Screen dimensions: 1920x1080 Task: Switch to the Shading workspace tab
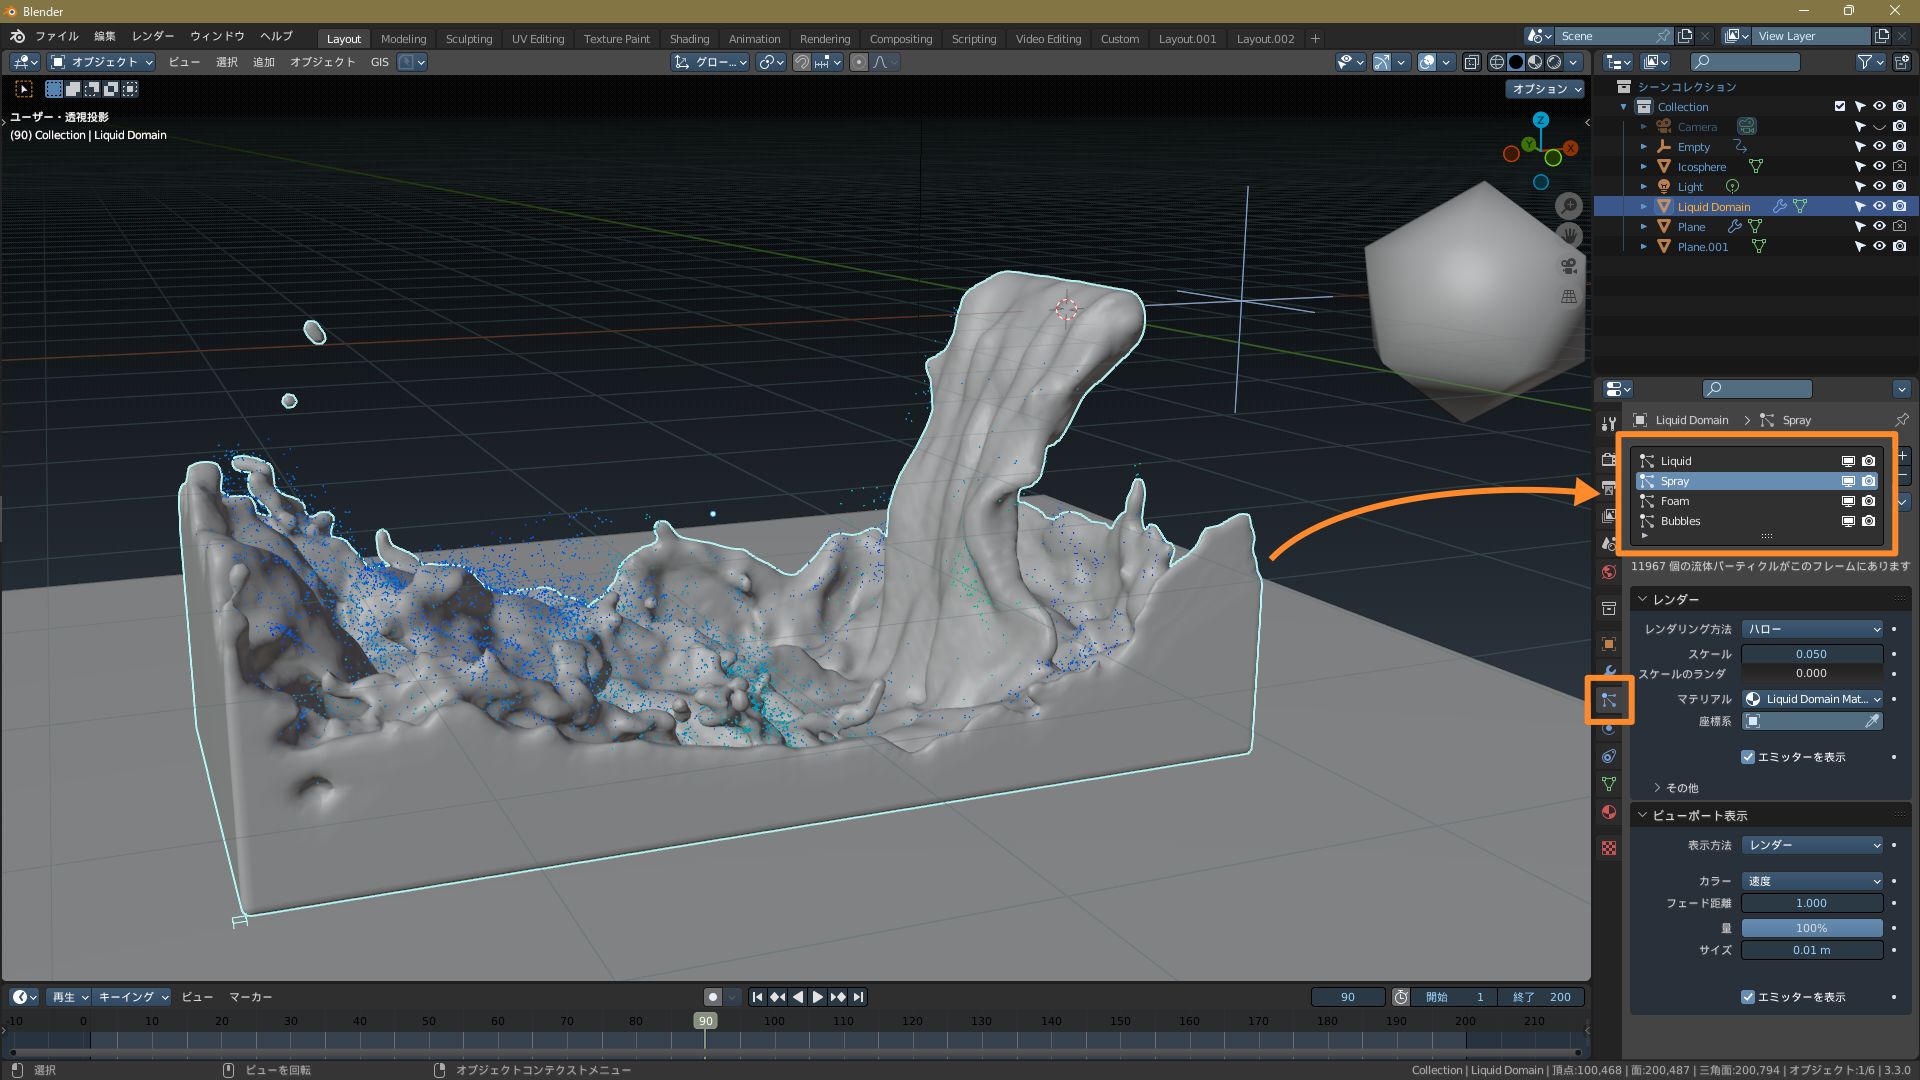(x=689, y=39)
